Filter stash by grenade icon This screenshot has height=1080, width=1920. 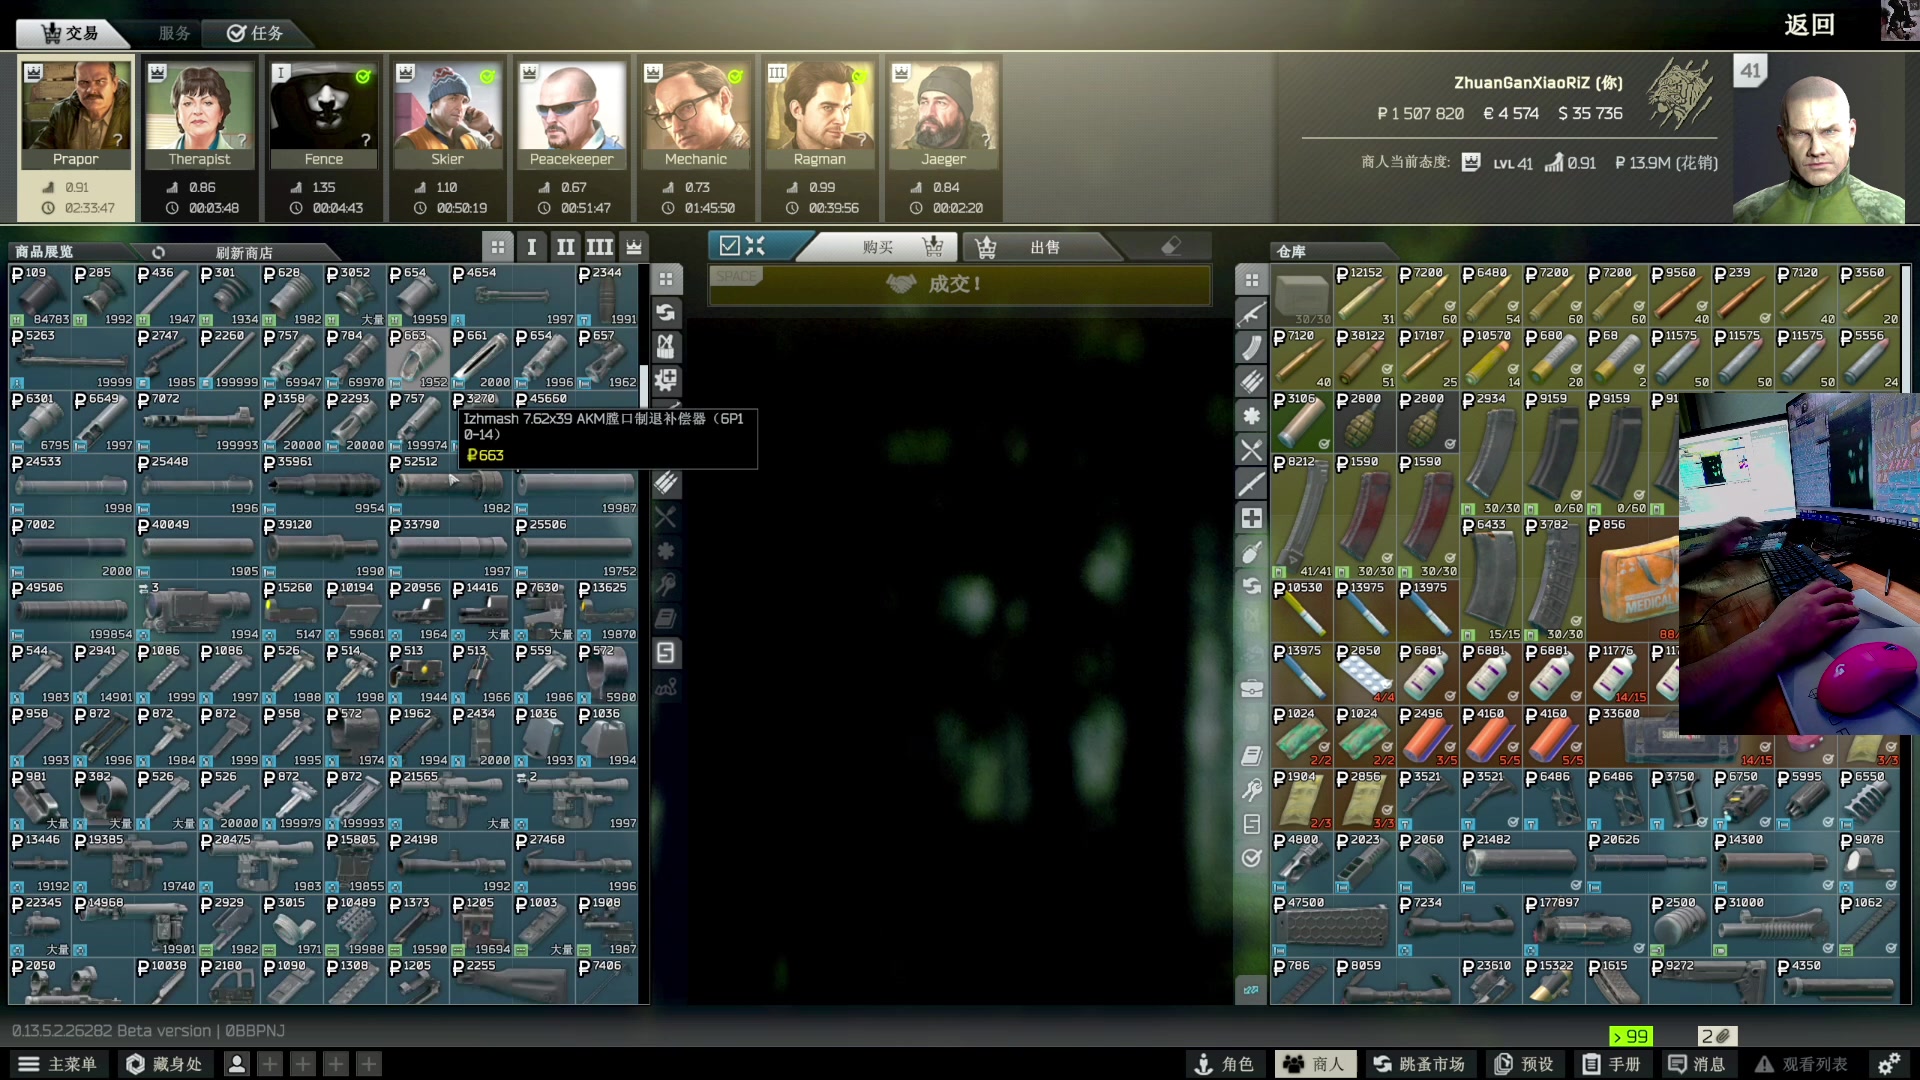click(1251, 552)
